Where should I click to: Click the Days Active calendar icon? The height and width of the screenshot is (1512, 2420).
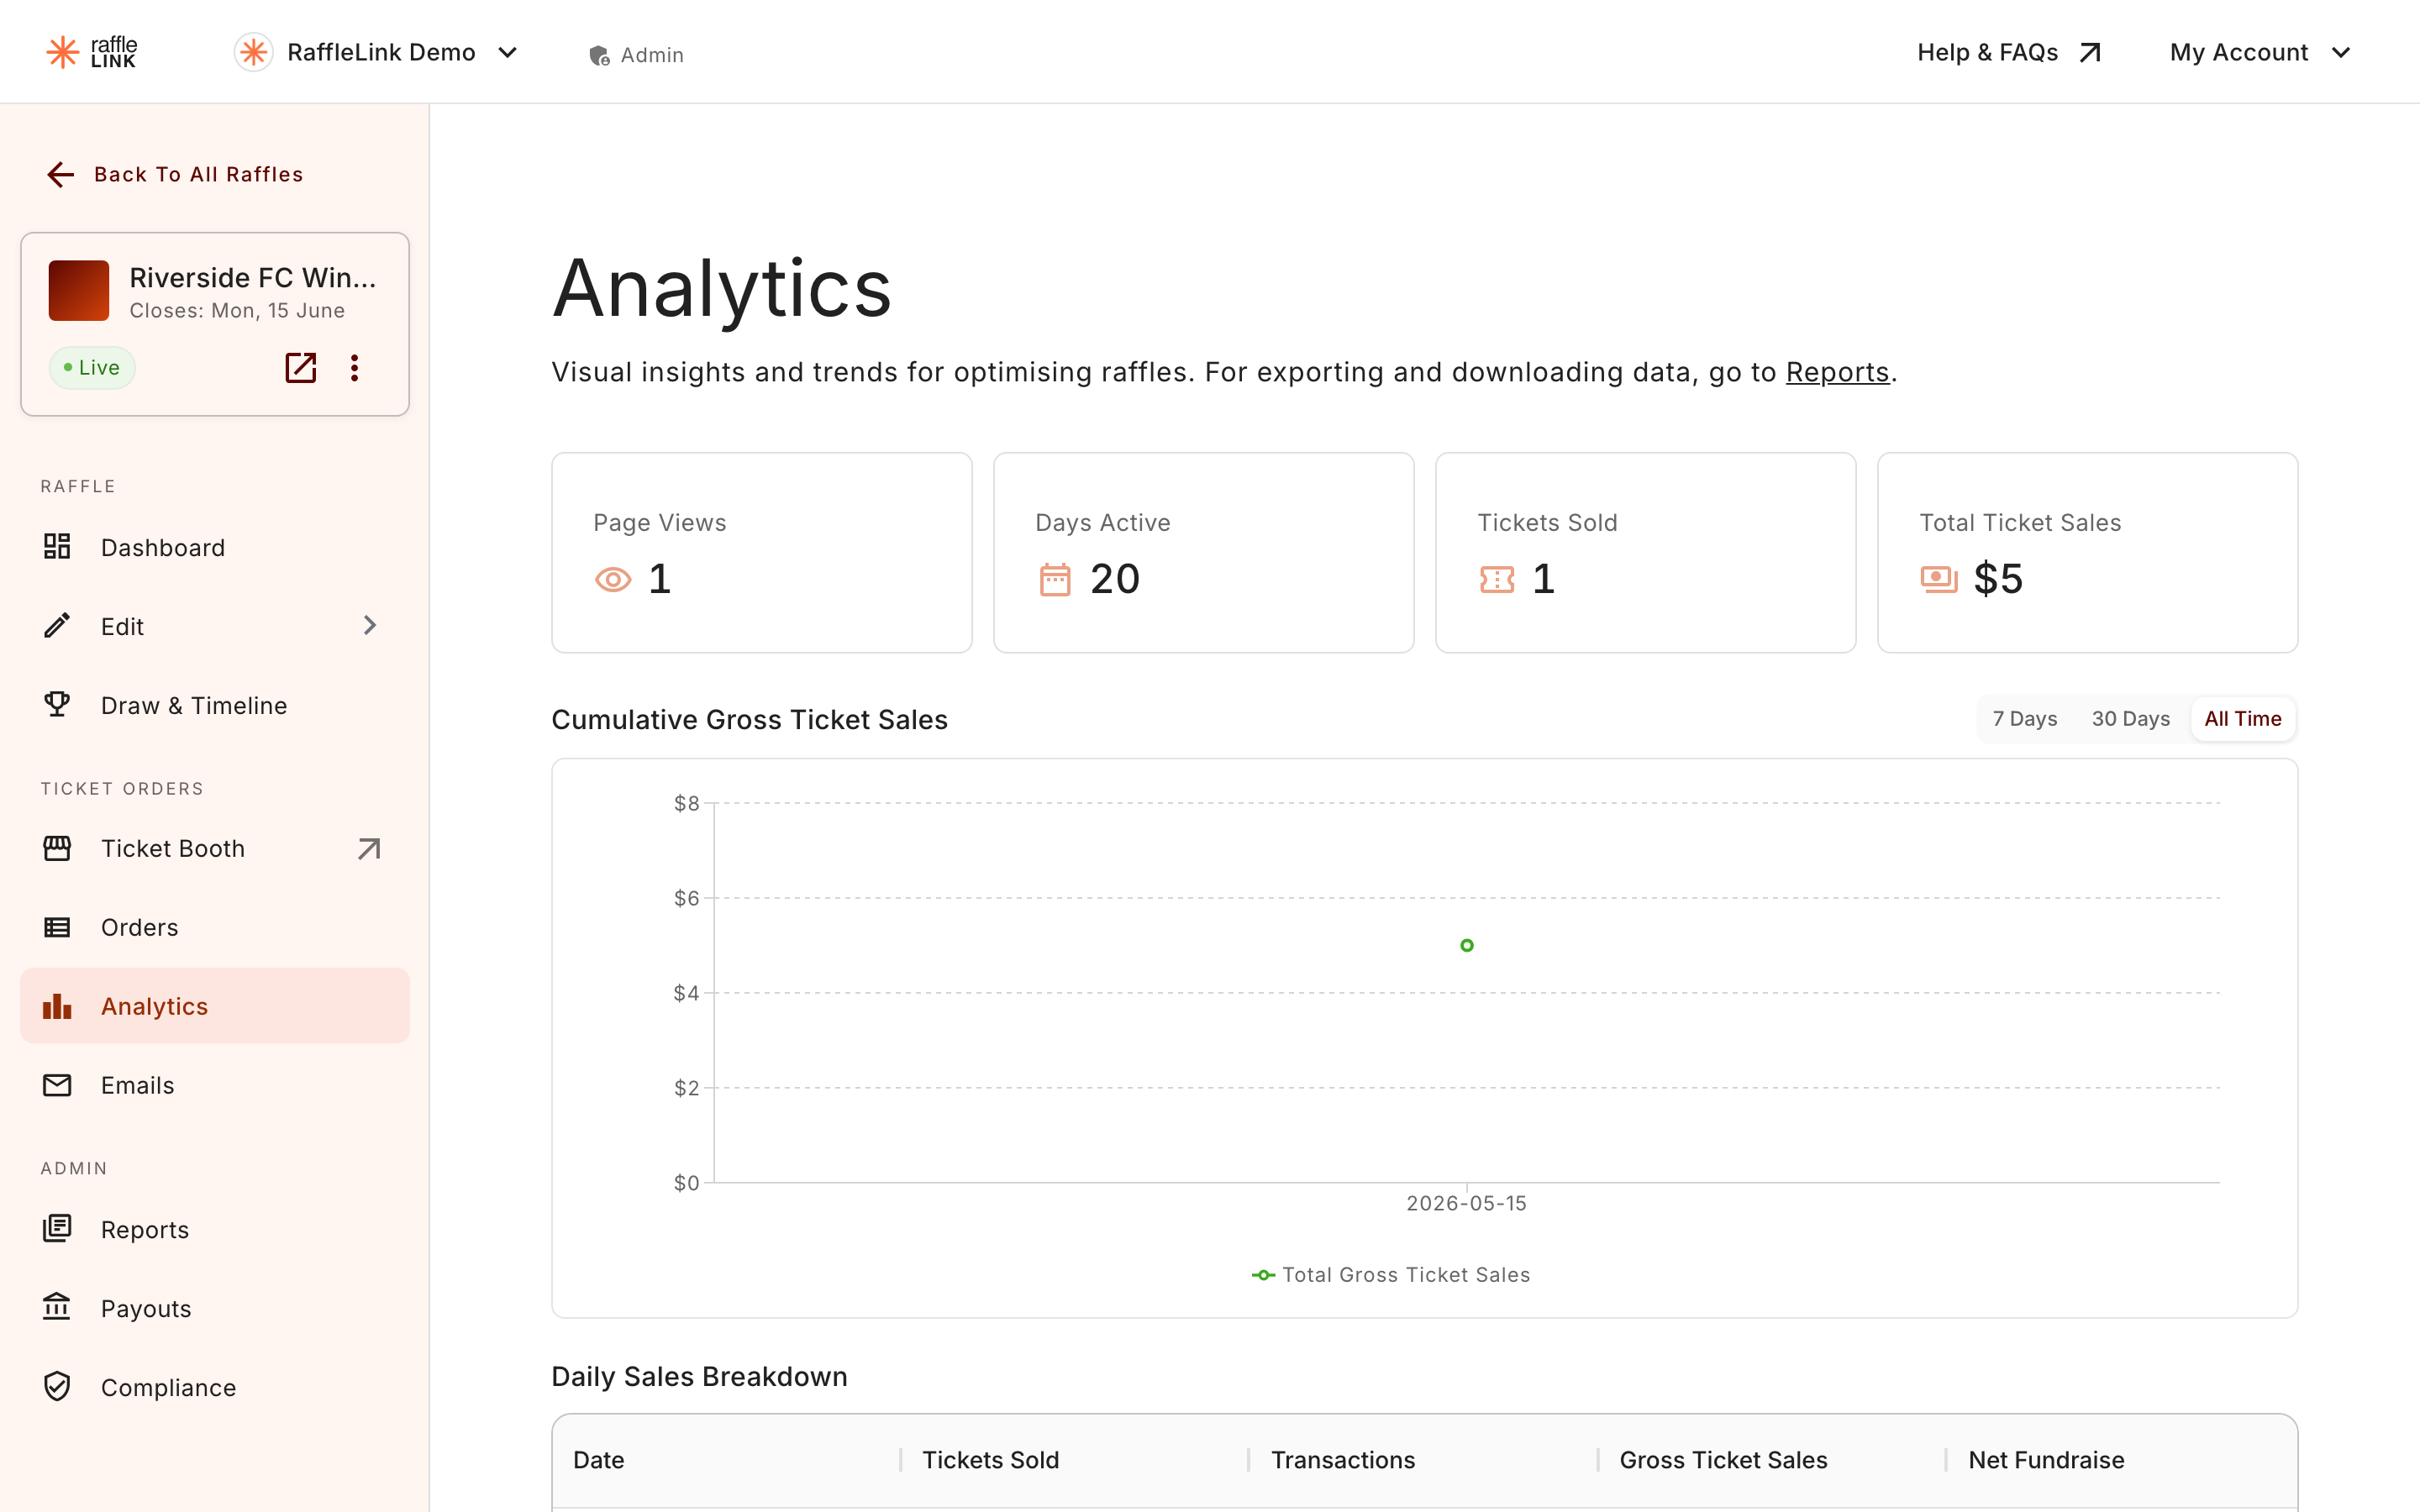[x=1055, y=579]
